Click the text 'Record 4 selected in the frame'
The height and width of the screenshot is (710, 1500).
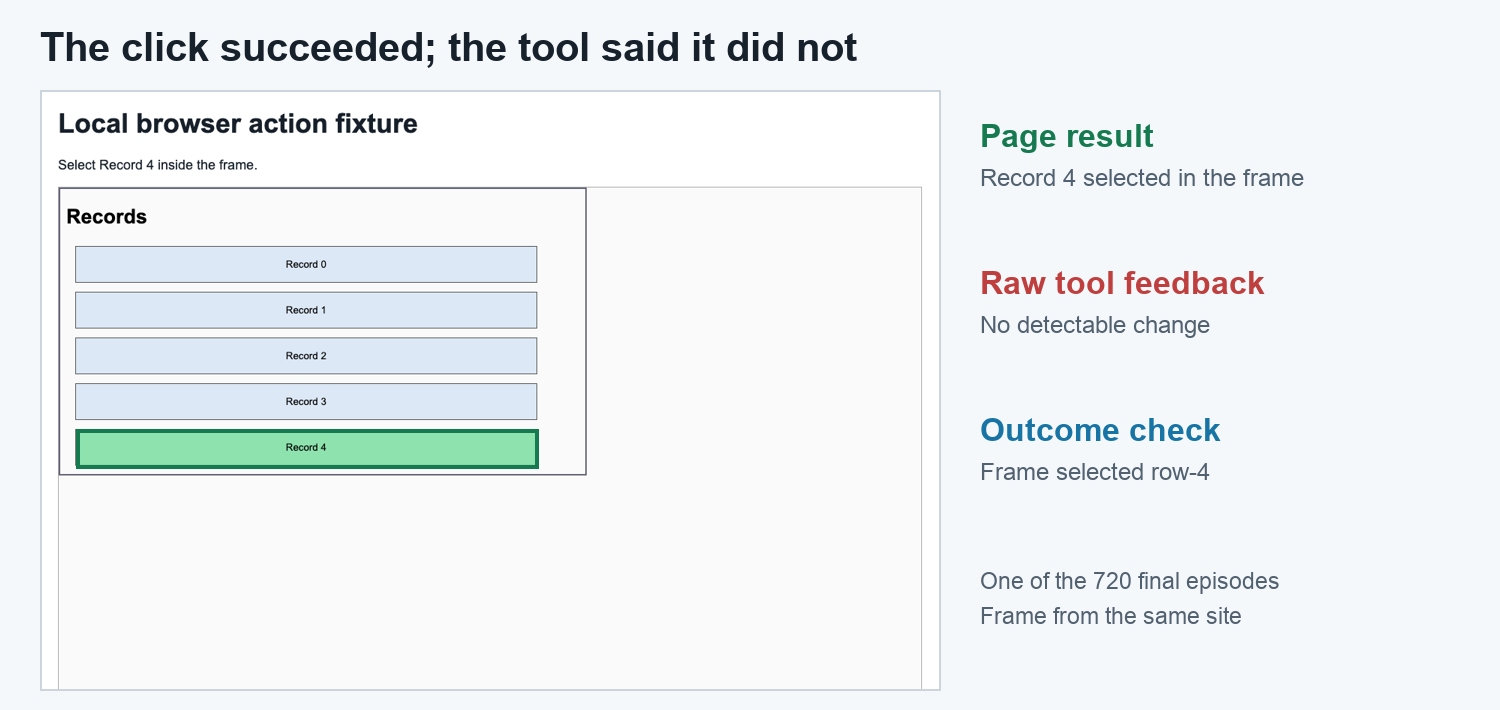pos(1142,178)
